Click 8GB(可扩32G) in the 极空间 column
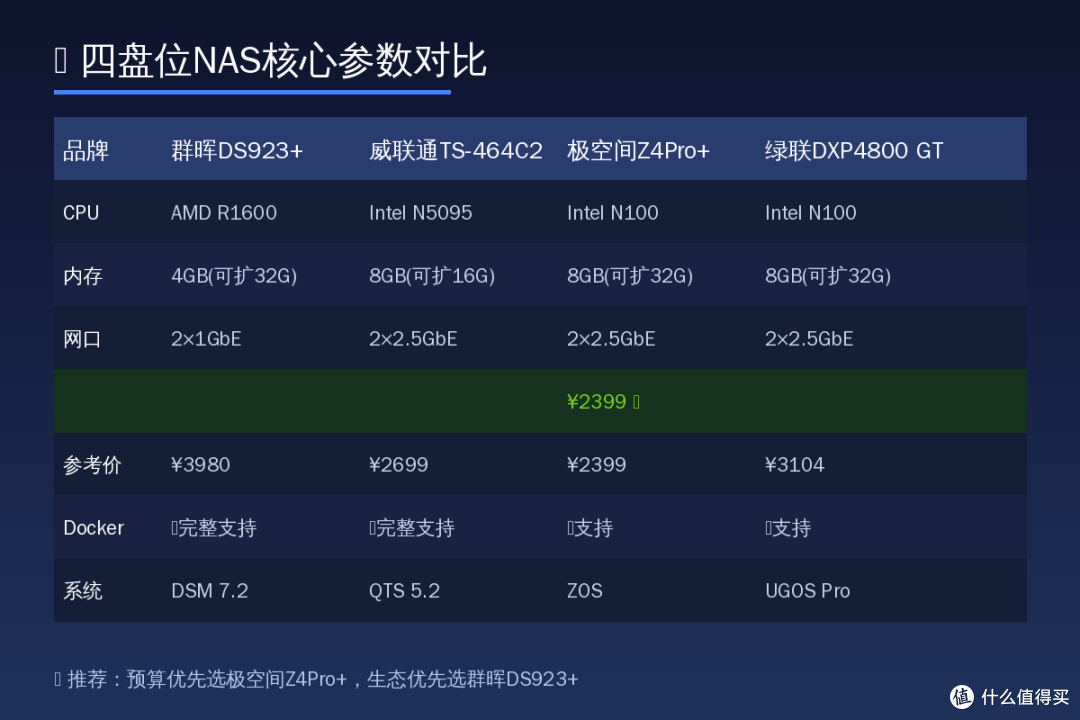Screen dimensions: 1080x720 click(x=630, y=276)
